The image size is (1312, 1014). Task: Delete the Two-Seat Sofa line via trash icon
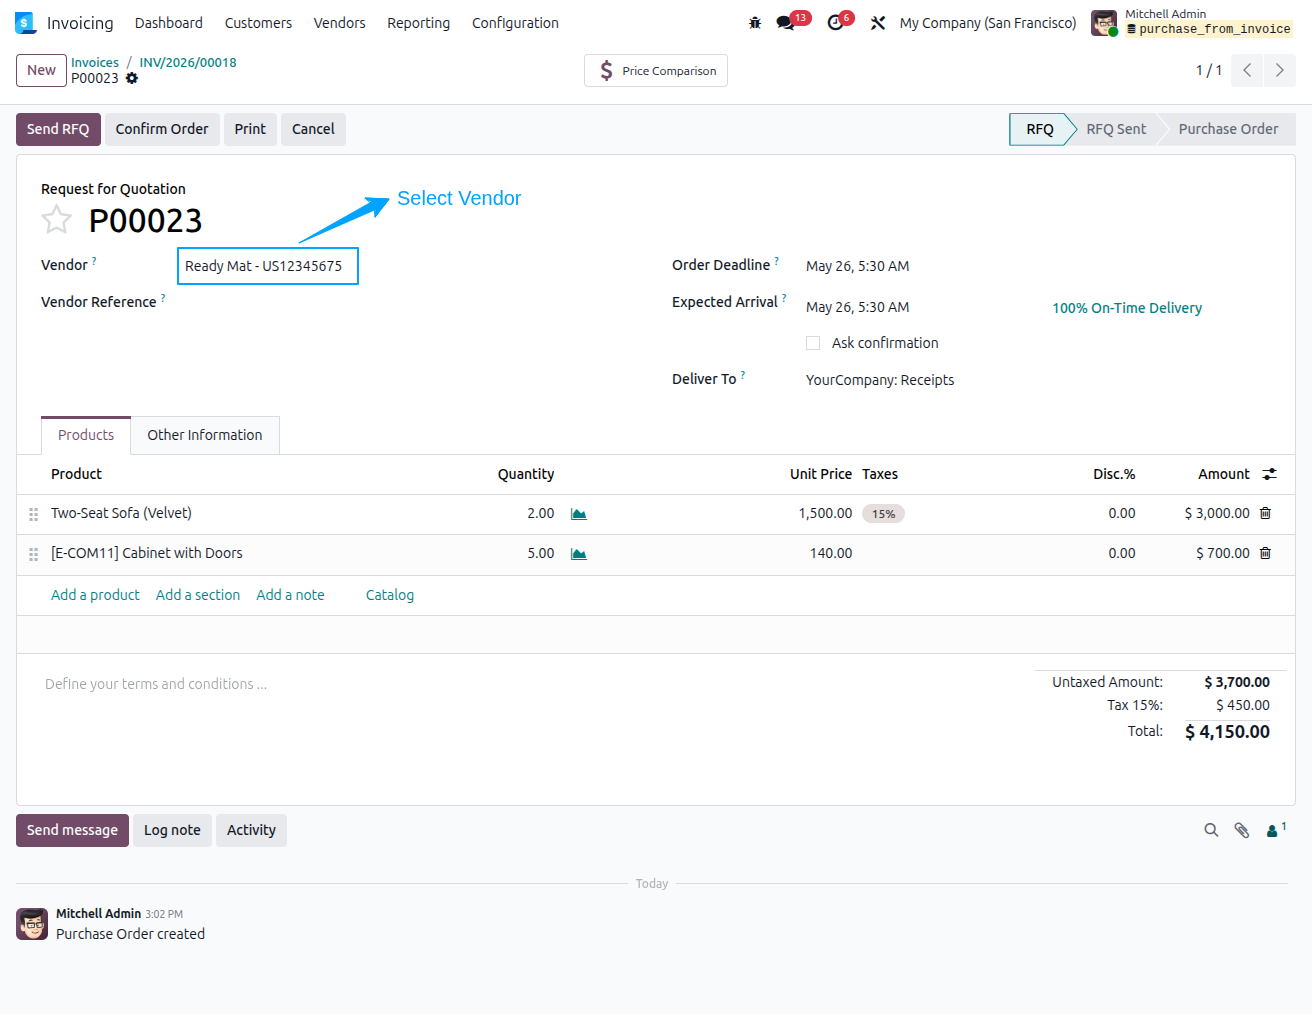[x=1265, y=513]
